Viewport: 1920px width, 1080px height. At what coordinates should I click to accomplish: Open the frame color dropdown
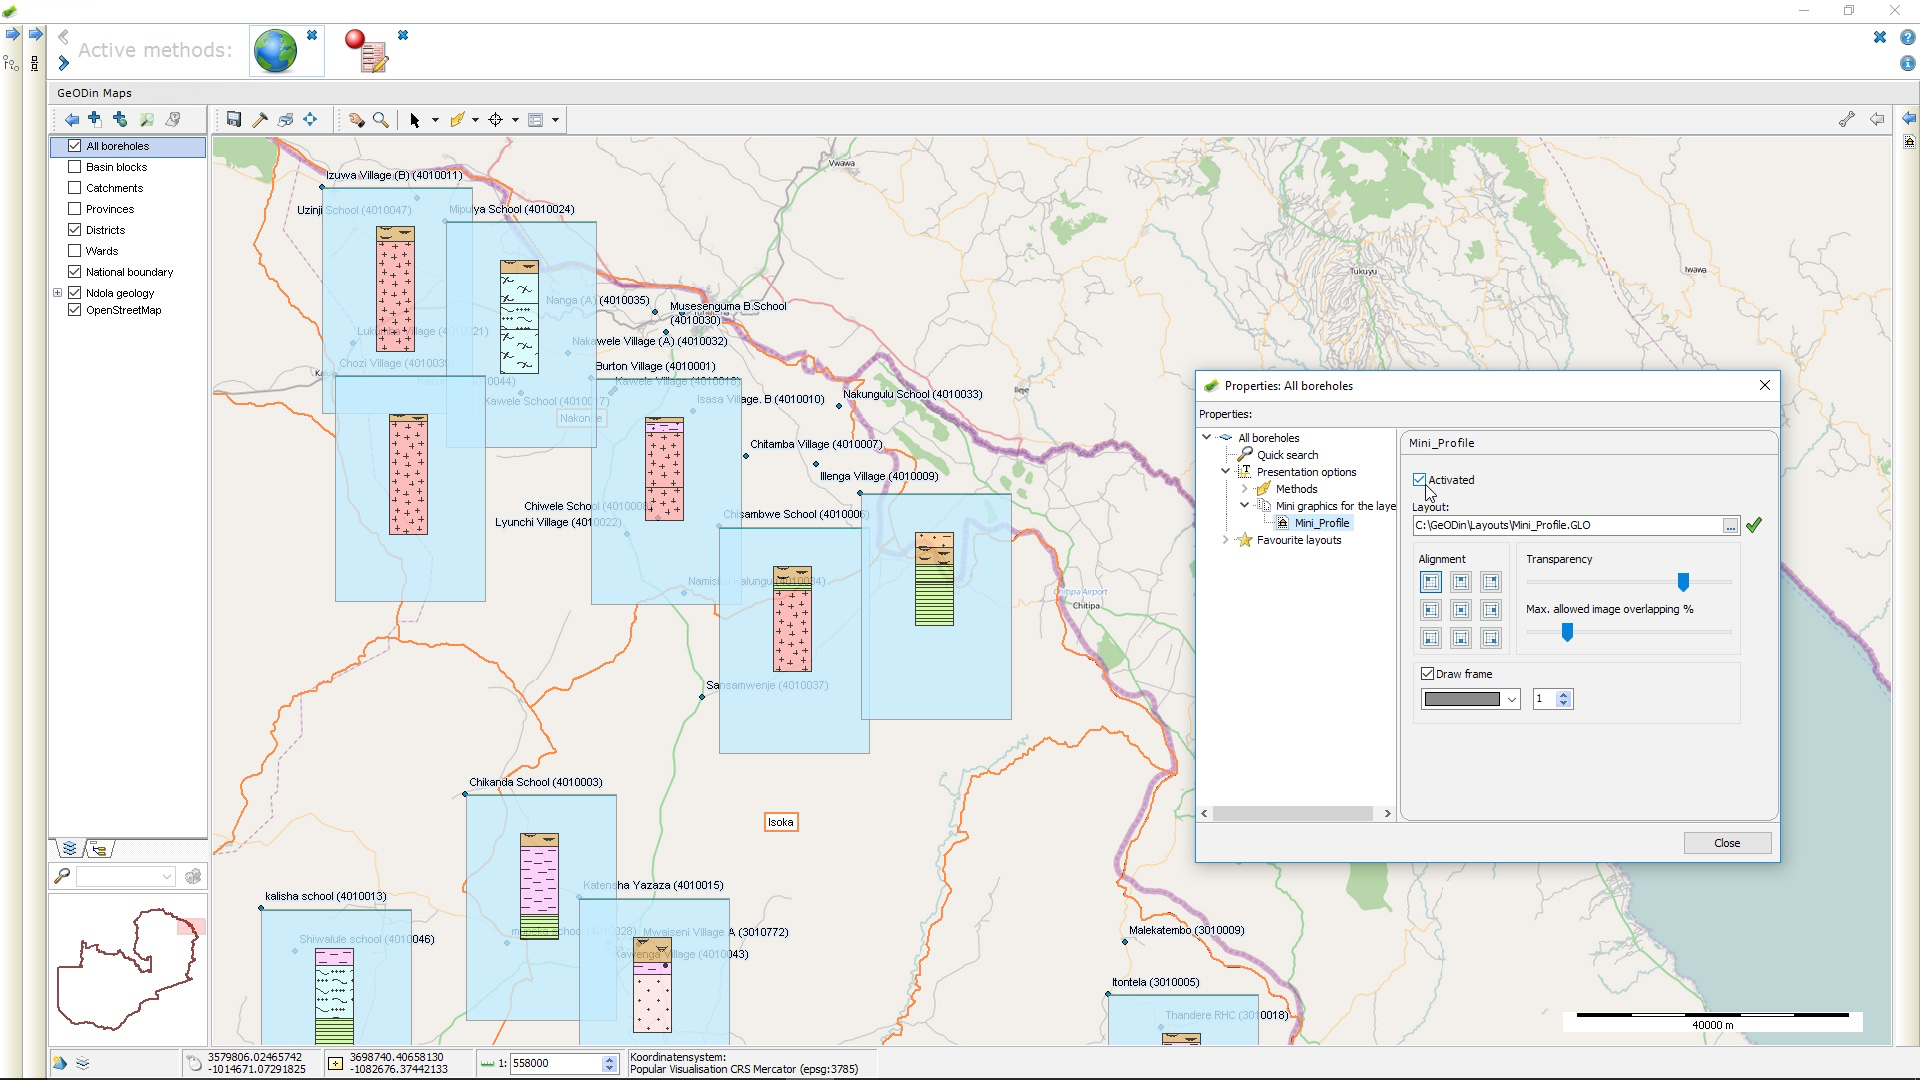pyautogui.click(x=1511, y=699)
